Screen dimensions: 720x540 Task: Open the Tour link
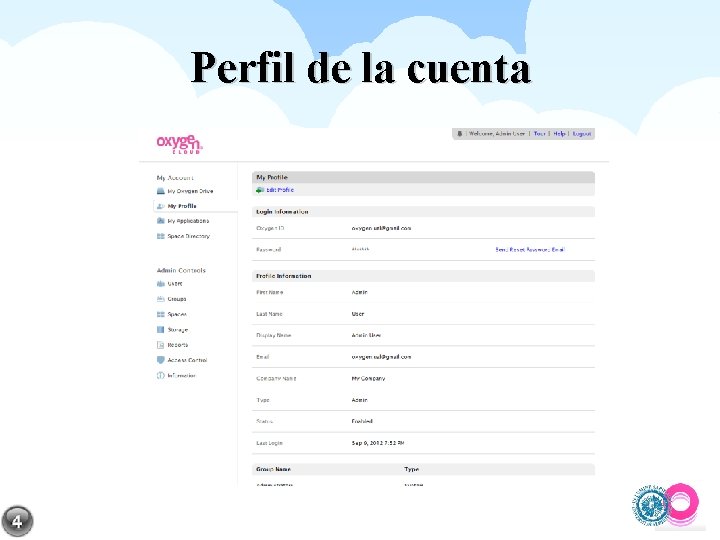pos(540,134)
